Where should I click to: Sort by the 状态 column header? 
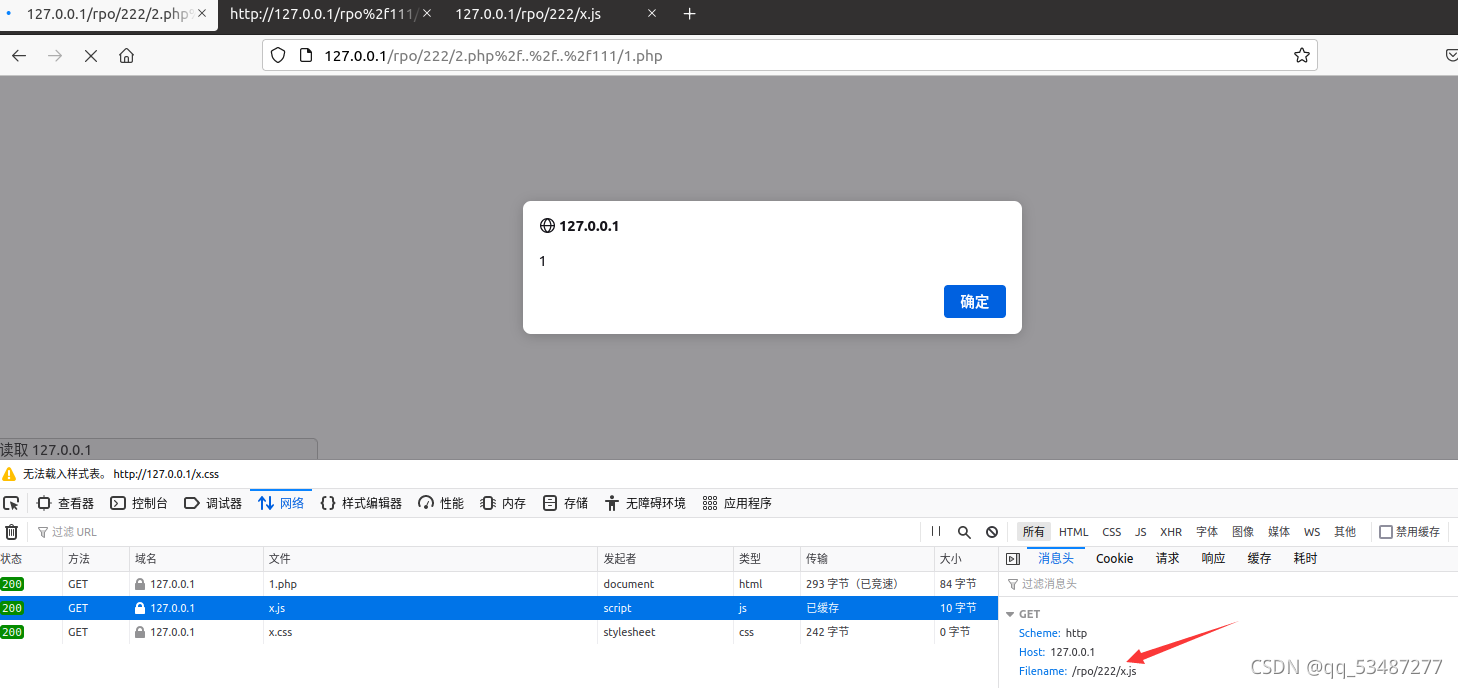coord(31,559)
